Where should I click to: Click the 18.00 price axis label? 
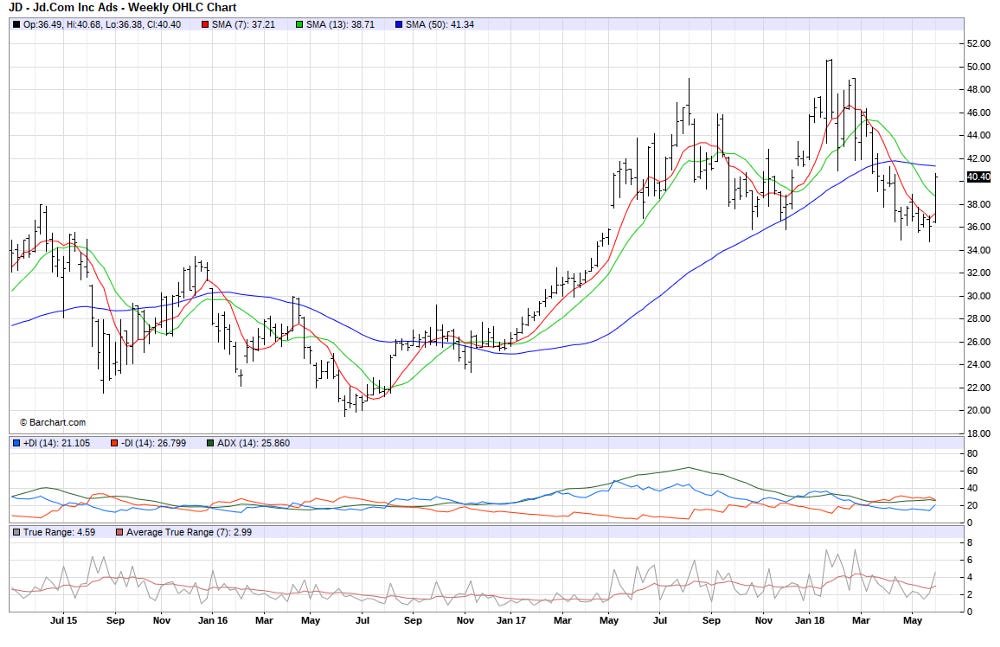point(978,433)
